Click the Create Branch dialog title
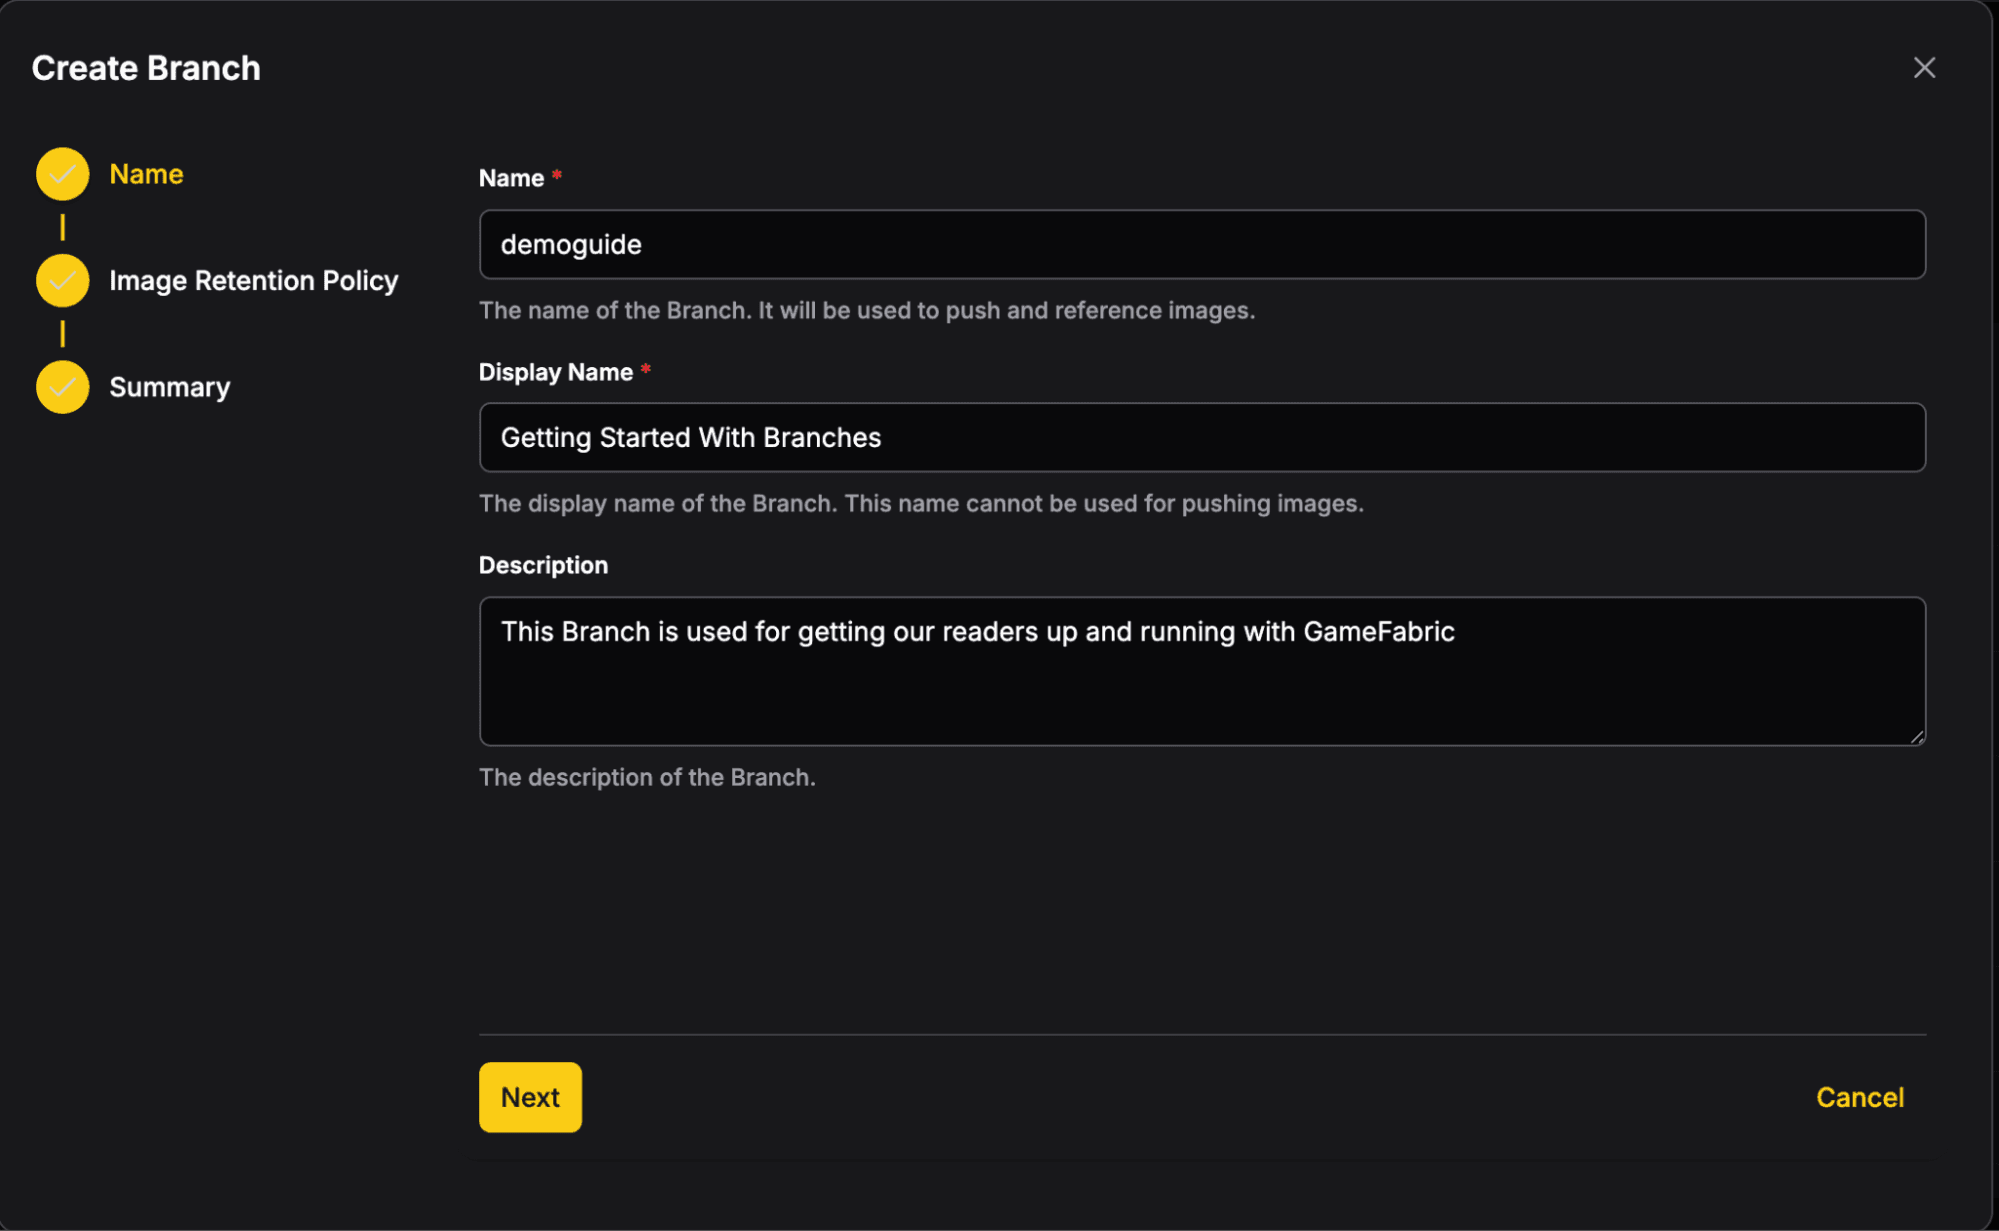 [146, 68]
